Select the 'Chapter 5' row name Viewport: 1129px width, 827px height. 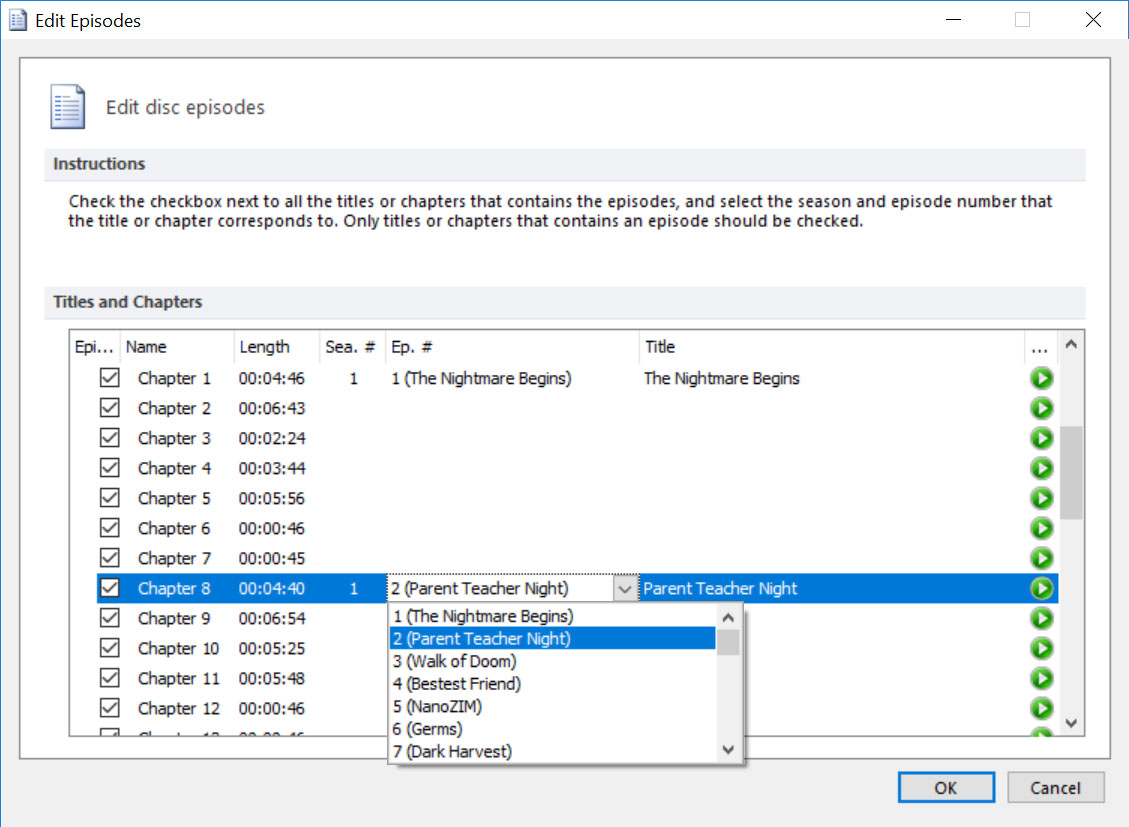pos(174,498)
